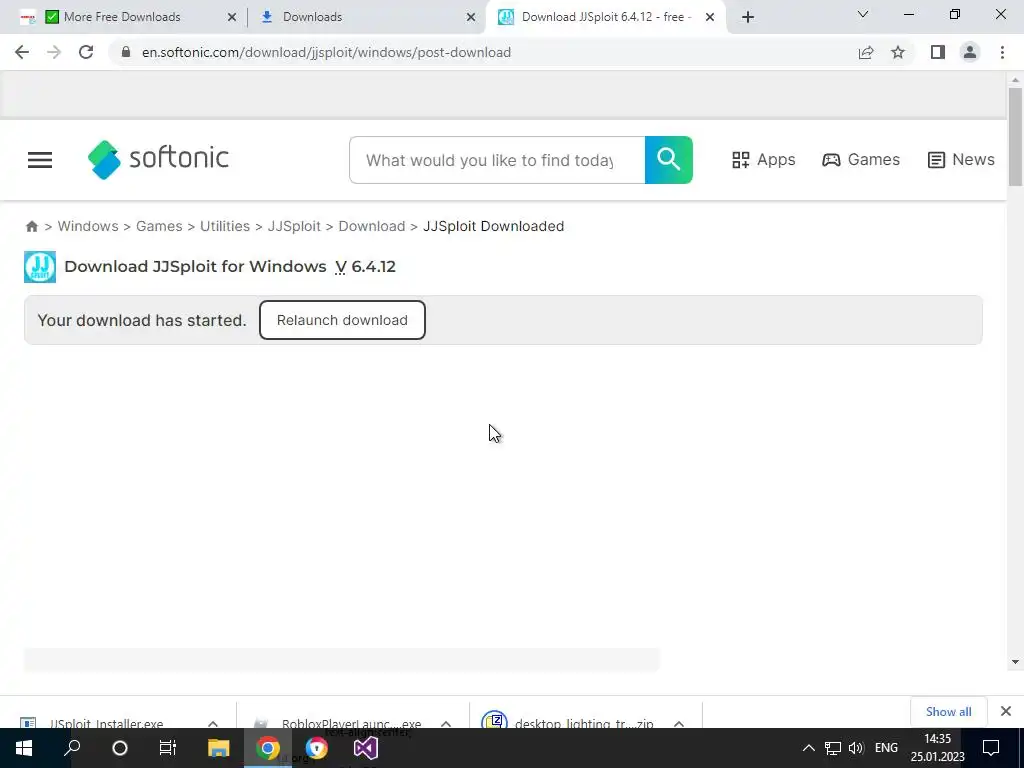Screen dimensions: 1024x768
Task: Open the Games breadcrumb link
Action: tap(159, 226)
